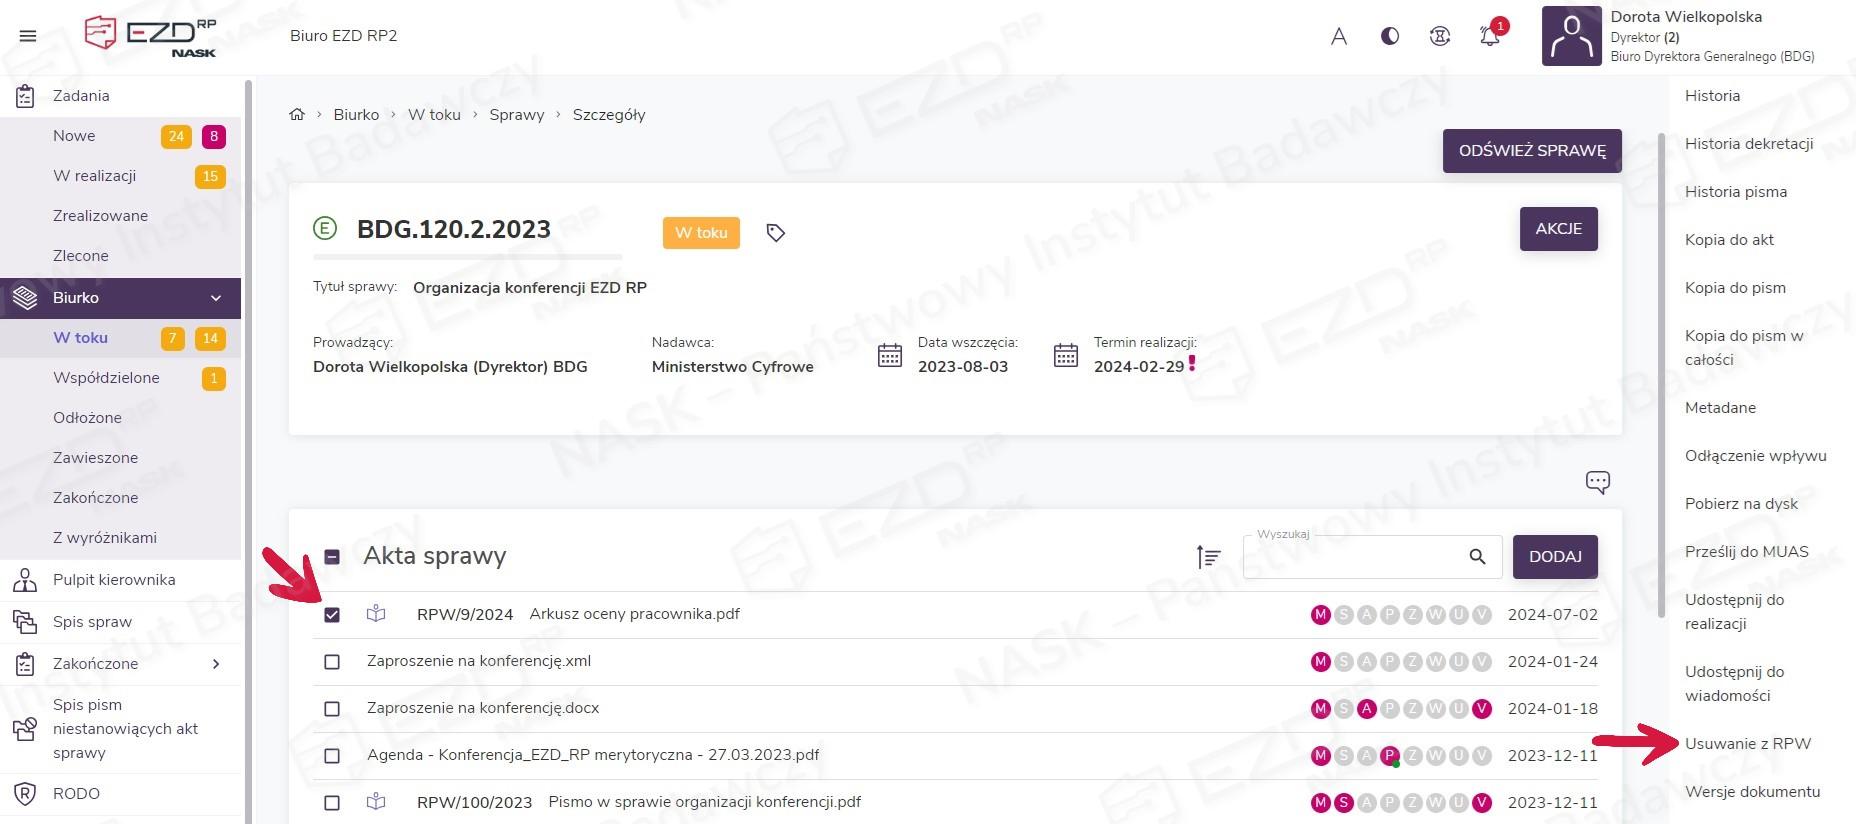Click the ODŚWIEŻ SPRAWĘ button
Image resolution: width=1856 pixels, height=824 pixels.
point(1531,151)
